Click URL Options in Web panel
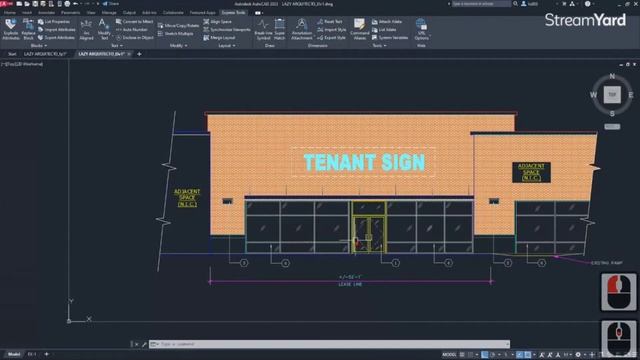This screenshot has width=640, height=360. tap(421, 29)
